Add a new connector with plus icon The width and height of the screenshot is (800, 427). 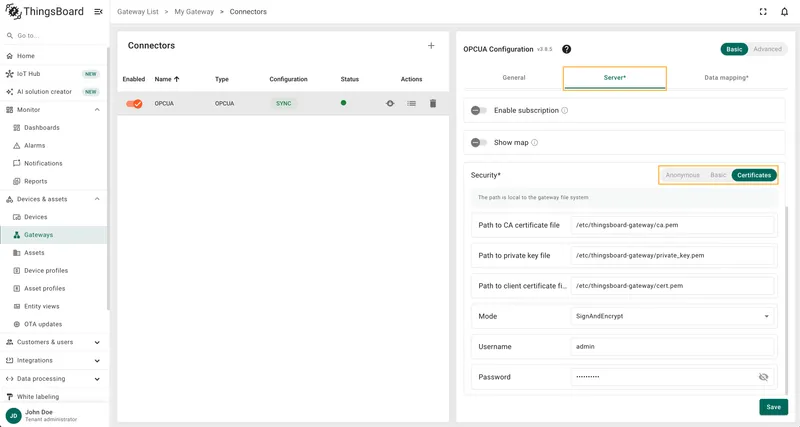(x=431, y=45)
